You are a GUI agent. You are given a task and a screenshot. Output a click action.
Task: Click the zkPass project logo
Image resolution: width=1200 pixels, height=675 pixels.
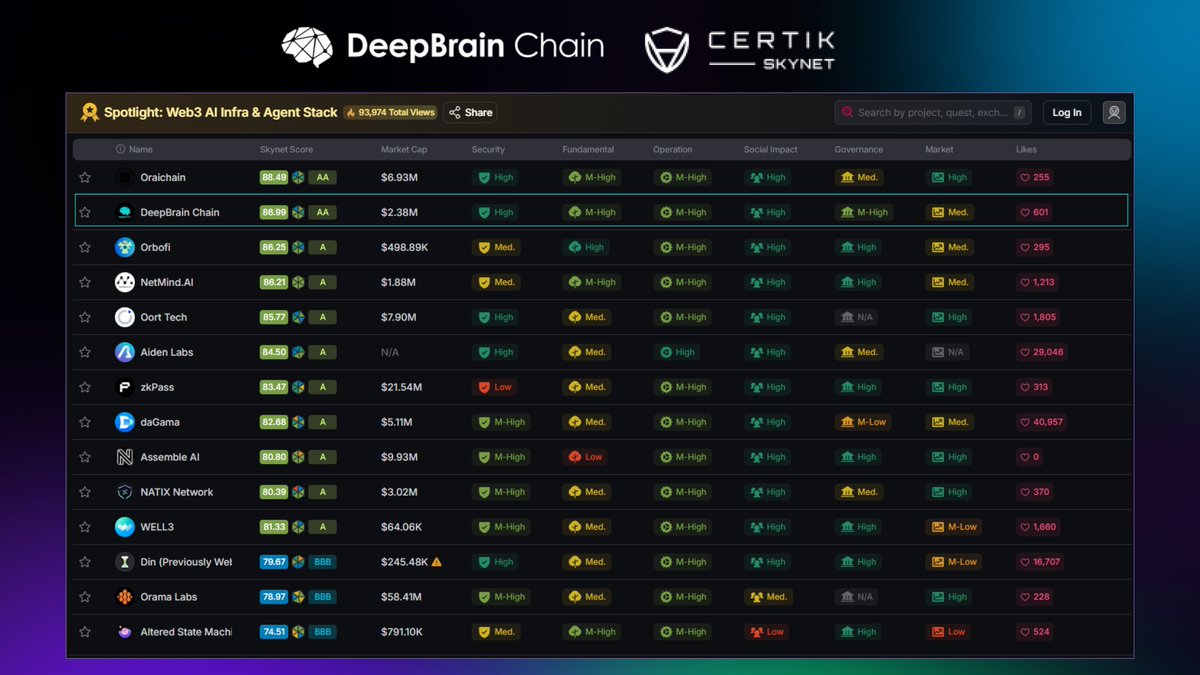tap(124, 387)
